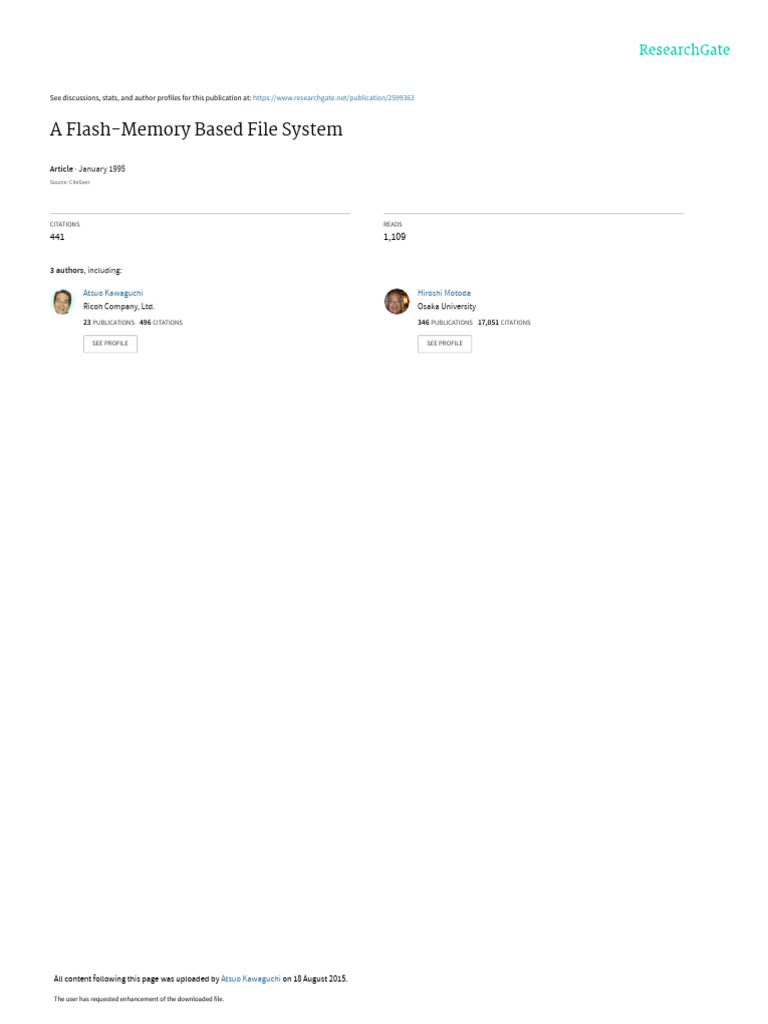This screenshot has width=768, height=1024.
Task: Click the 3 authors, including text
Action: click(86, 270)
